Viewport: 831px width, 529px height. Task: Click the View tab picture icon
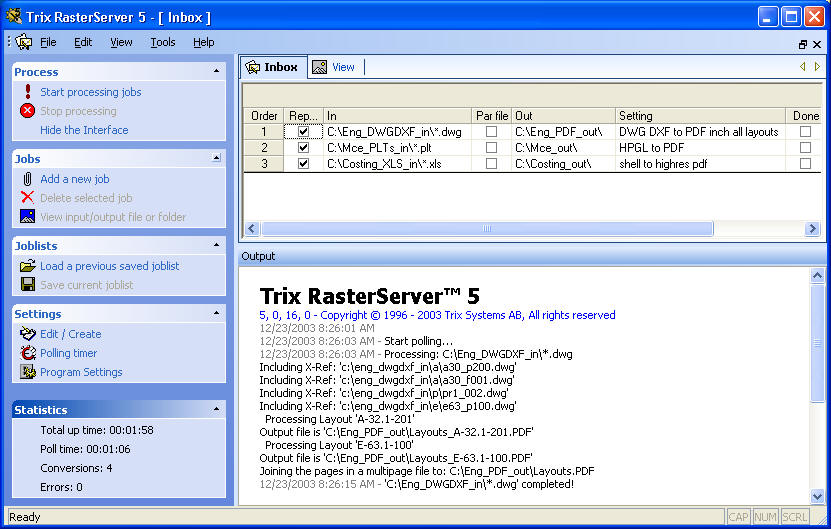click(x=319, y=67)
